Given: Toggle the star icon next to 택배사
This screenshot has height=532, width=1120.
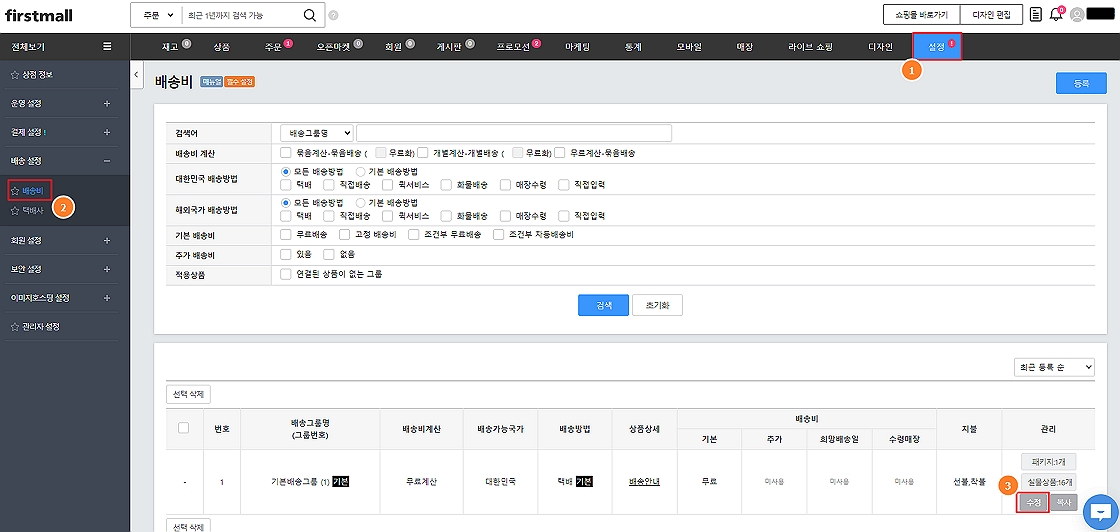Looking at the screenshot, I should [15, 211].
